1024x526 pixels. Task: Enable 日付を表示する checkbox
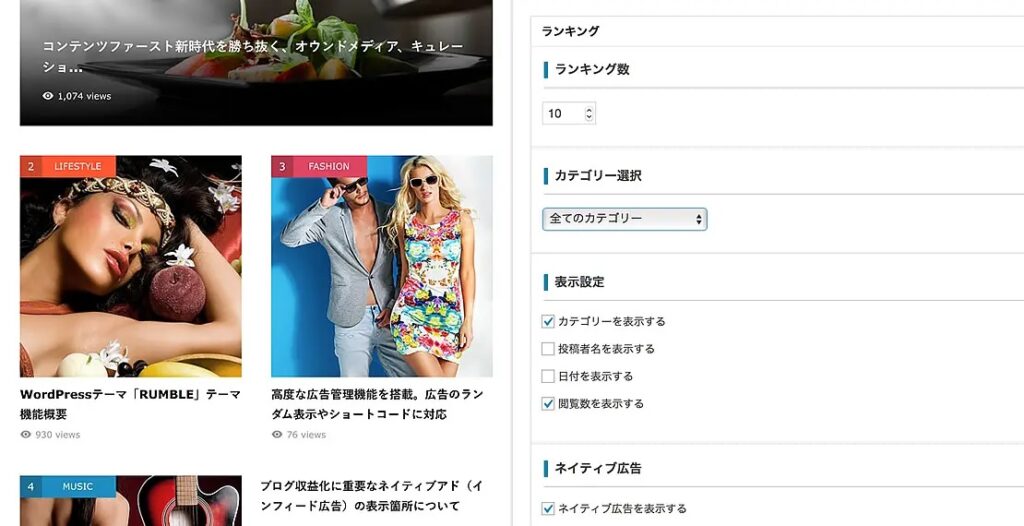548,376
